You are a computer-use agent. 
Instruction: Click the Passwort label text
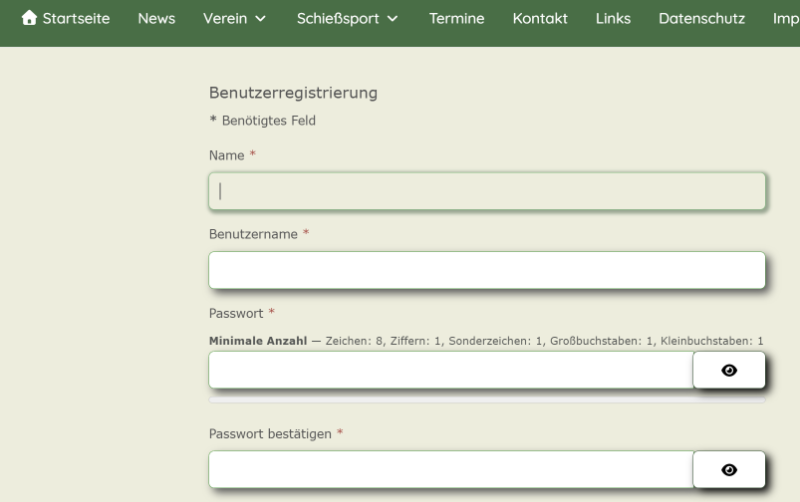click(x=236, y=313)
